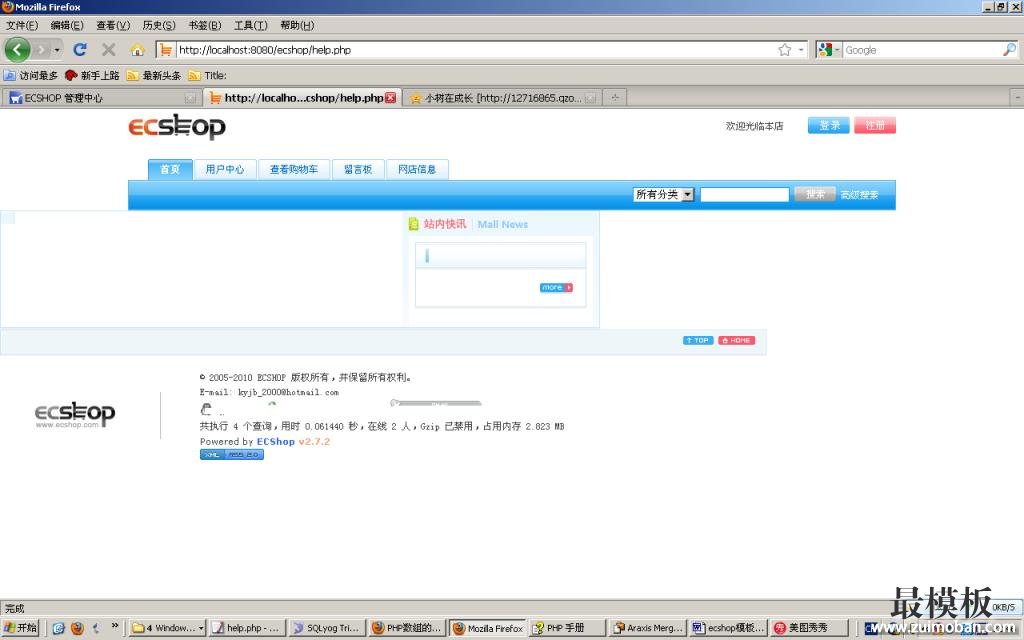
Task: Select the 查看购物车 navigation tab
Action: (x=294, y=169)
